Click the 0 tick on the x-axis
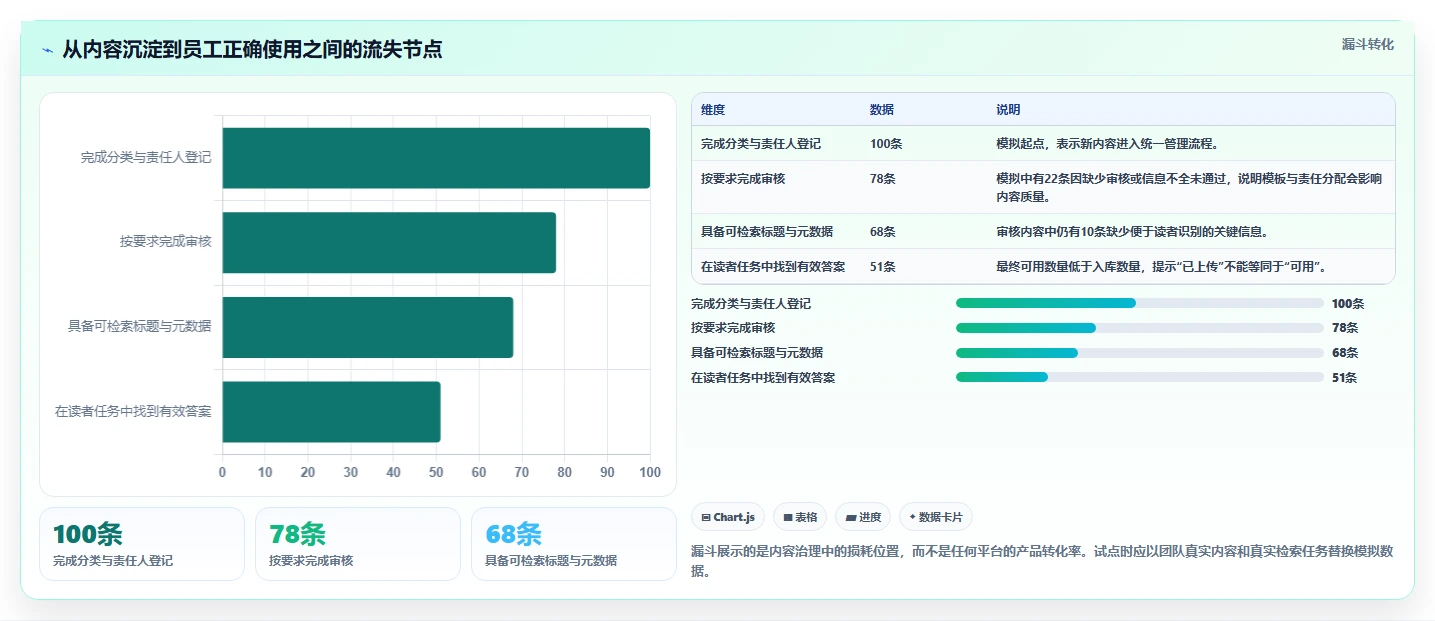The height and width of the screenshot is (621, 1435). (x=222, y=472)
